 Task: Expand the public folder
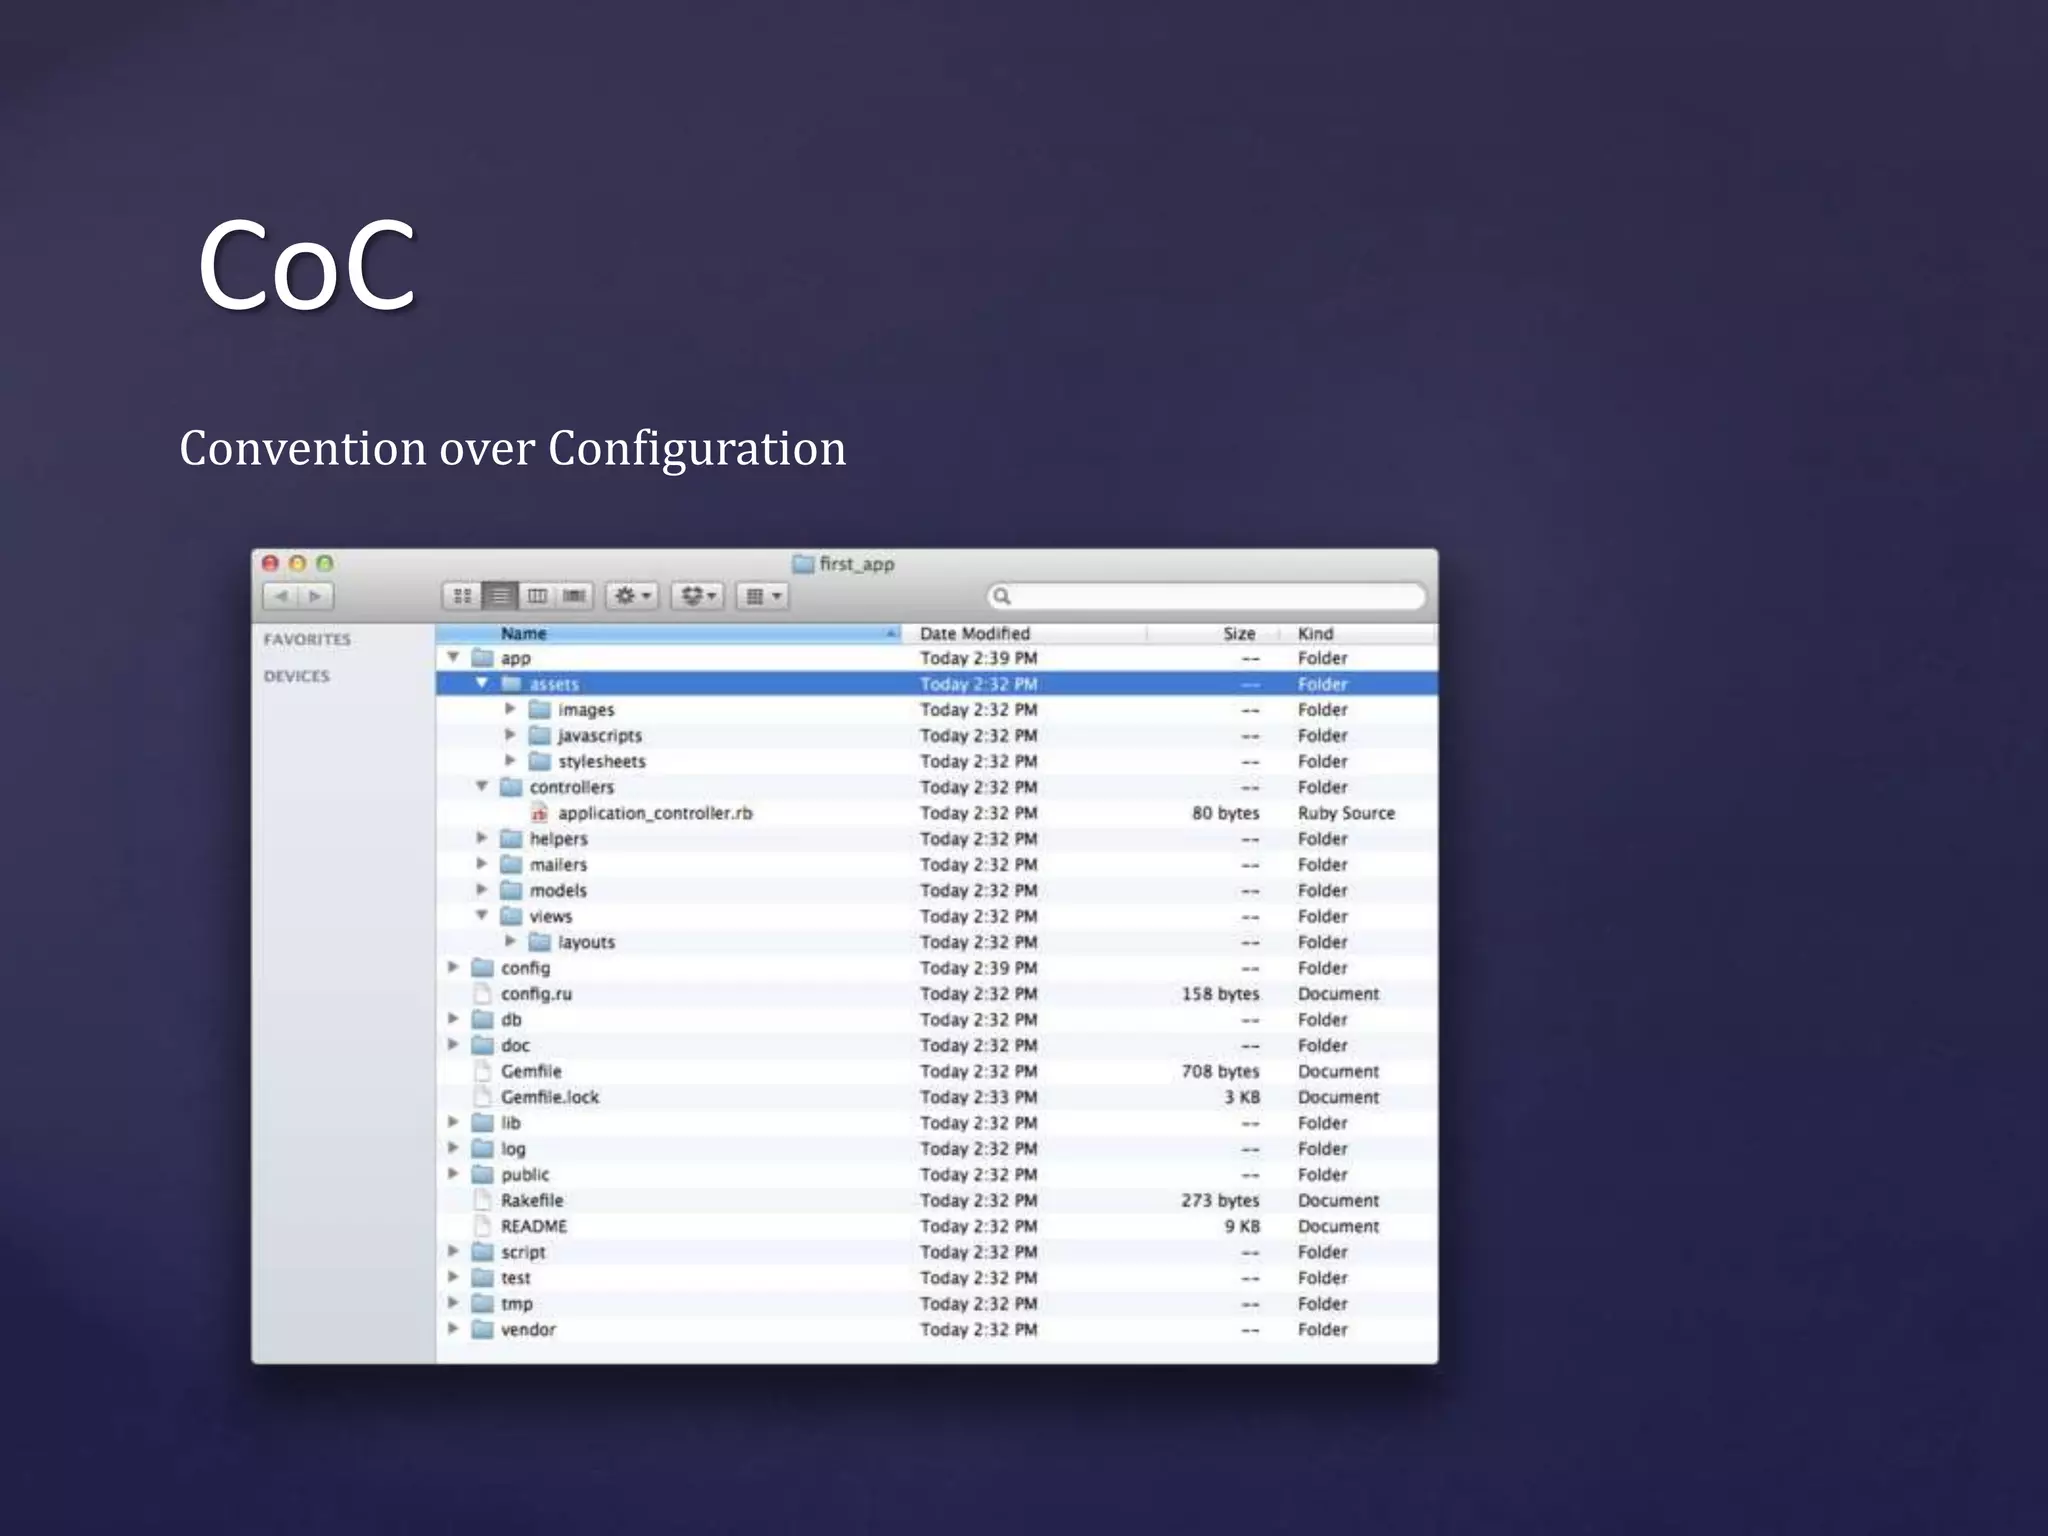(453, 1174)
